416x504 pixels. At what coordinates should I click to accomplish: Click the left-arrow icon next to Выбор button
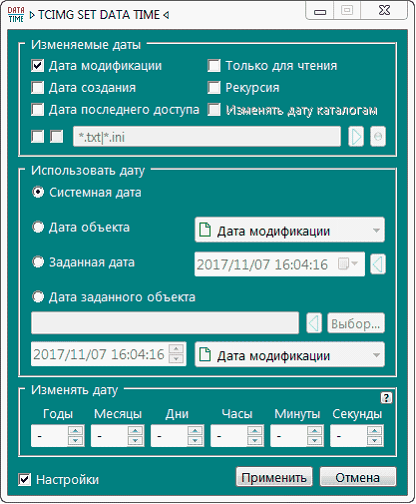pos(314,323)
